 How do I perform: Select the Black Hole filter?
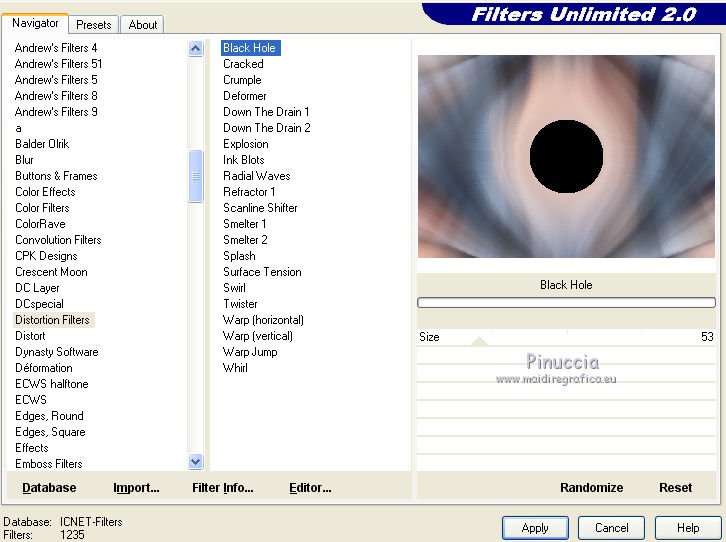(x=250, y=48)
